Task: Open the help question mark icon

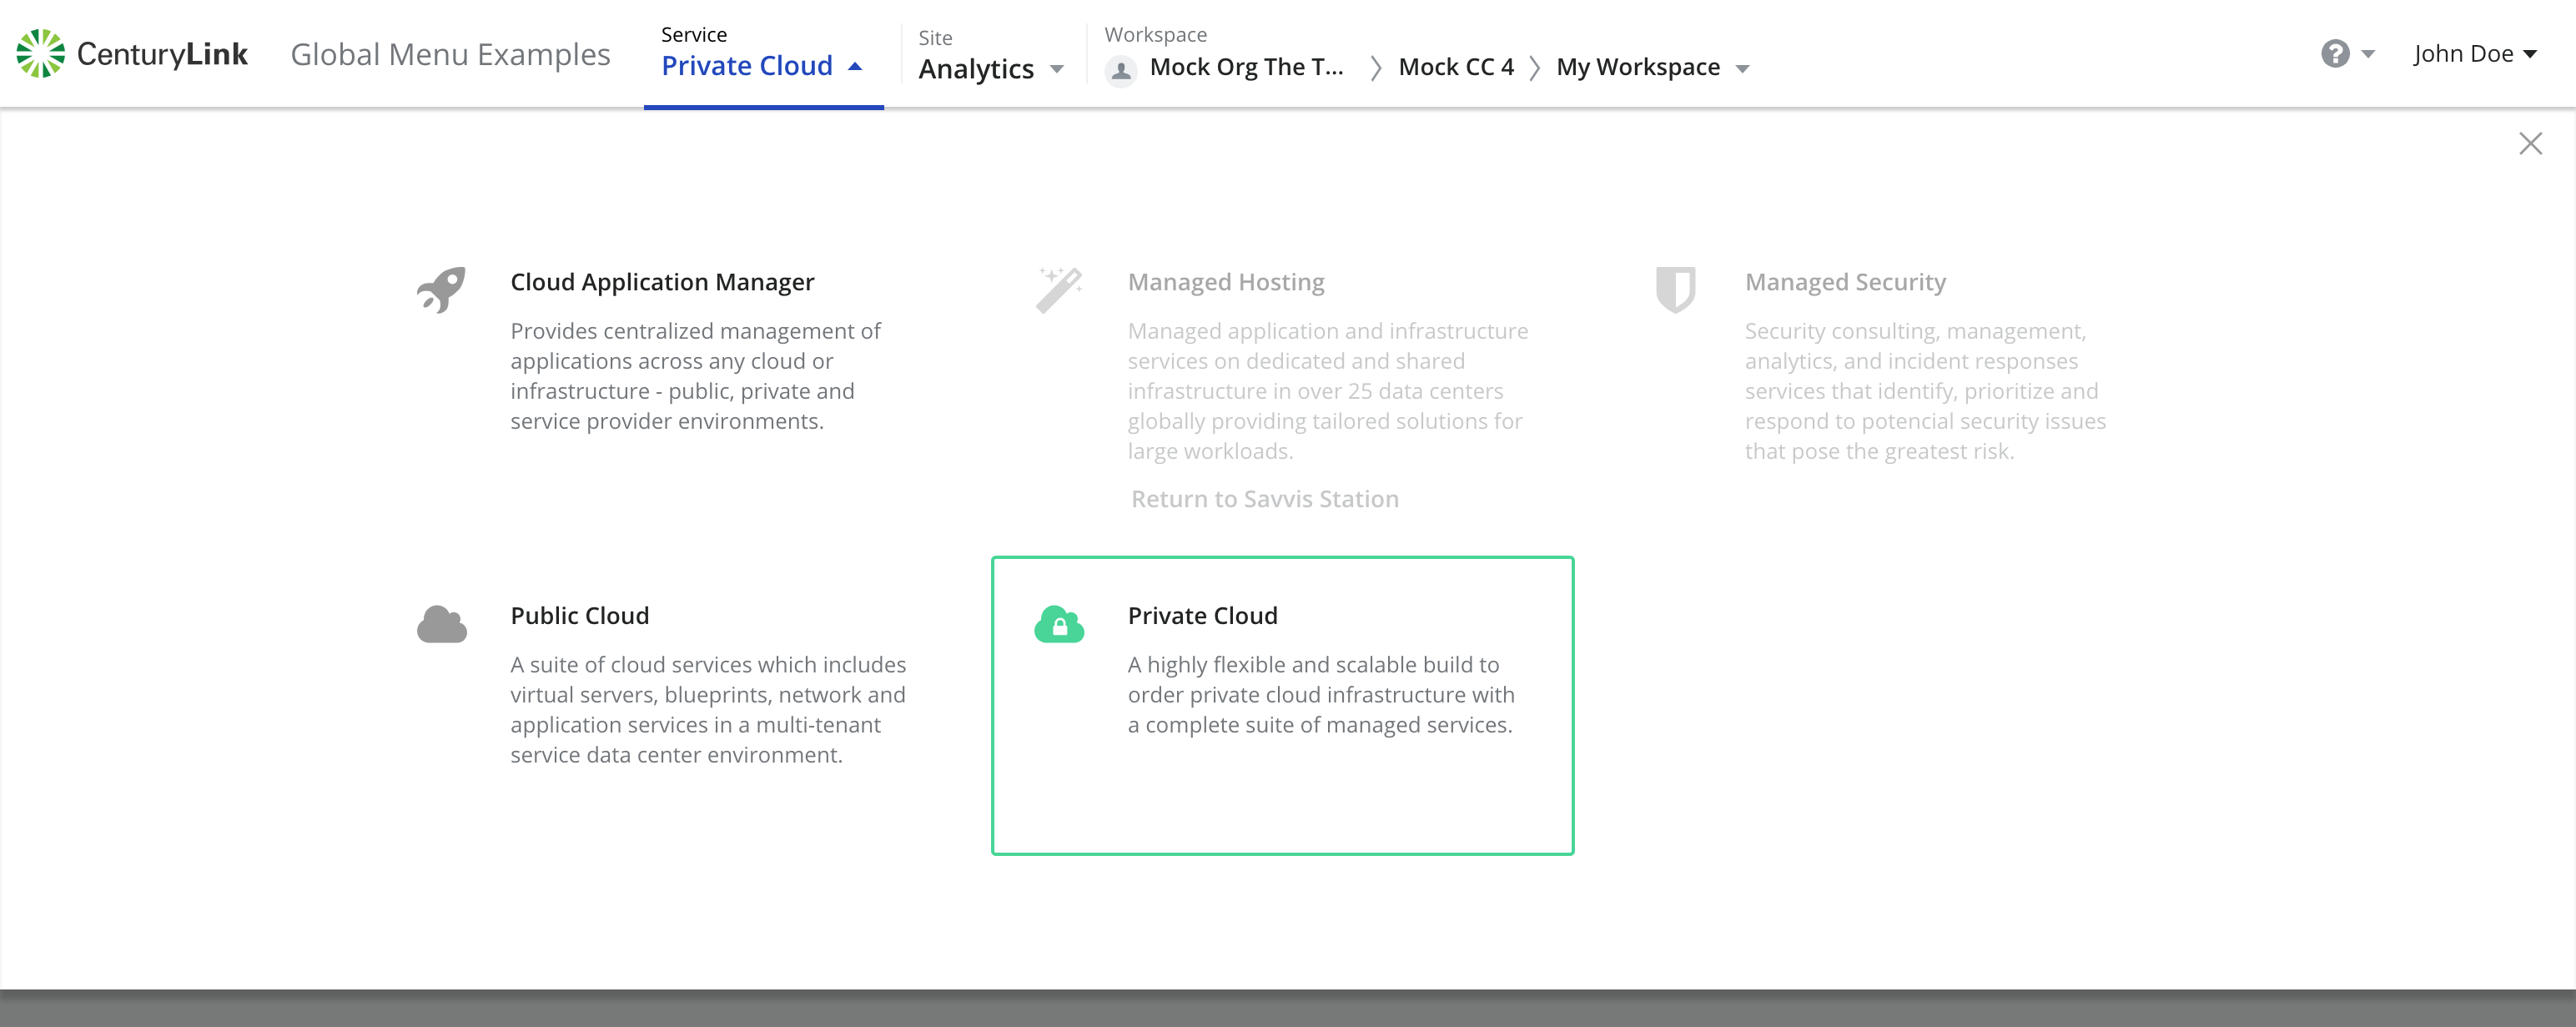Action: pyautogui.click(x=2335, y=54)
